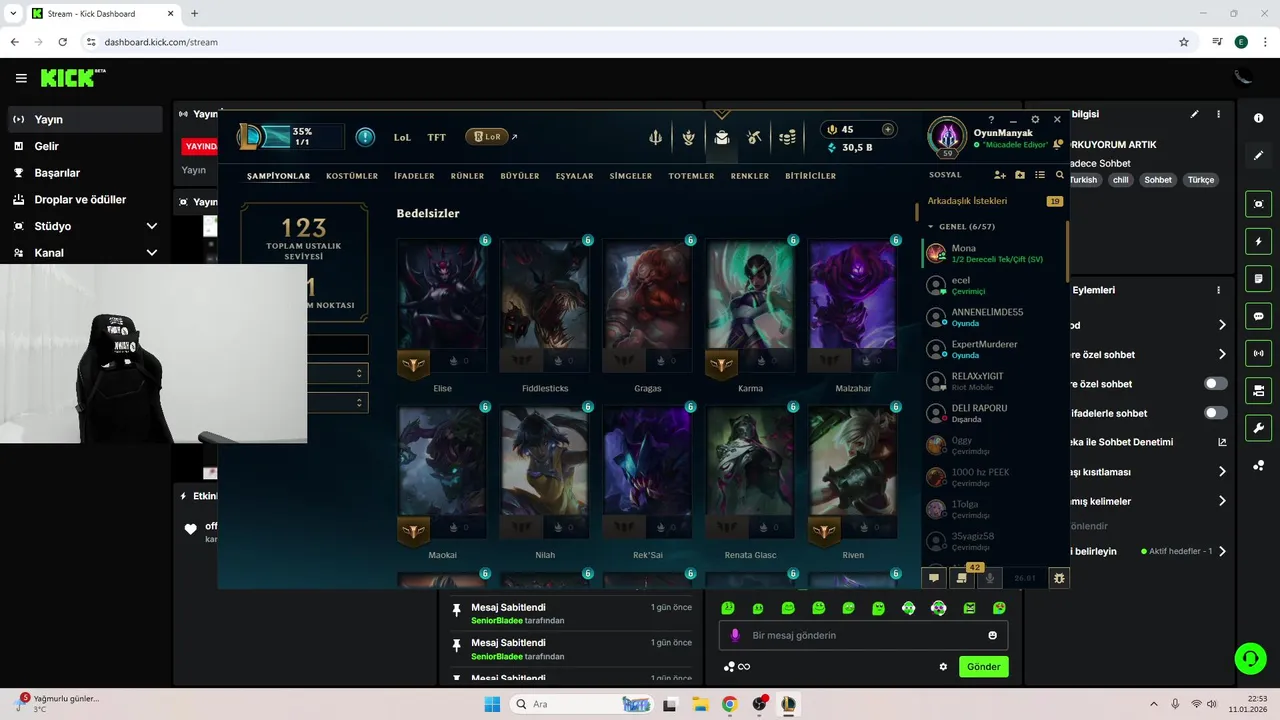This screenshot has width=1280, height=720.
Task: Click League friend search magnifier
Action: pos(1060,175)
